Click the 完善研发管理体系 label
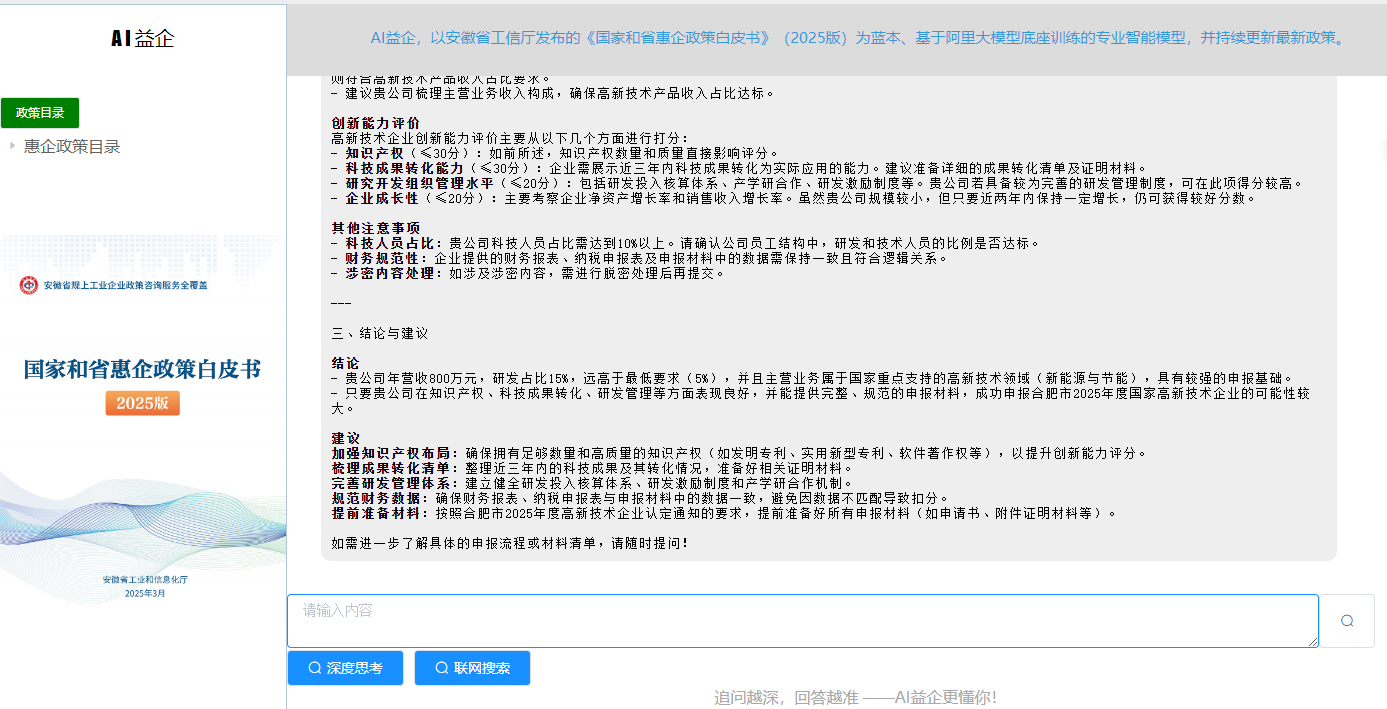The width and height of the screenshot is (1387, 709). click(x=395, y=483)
